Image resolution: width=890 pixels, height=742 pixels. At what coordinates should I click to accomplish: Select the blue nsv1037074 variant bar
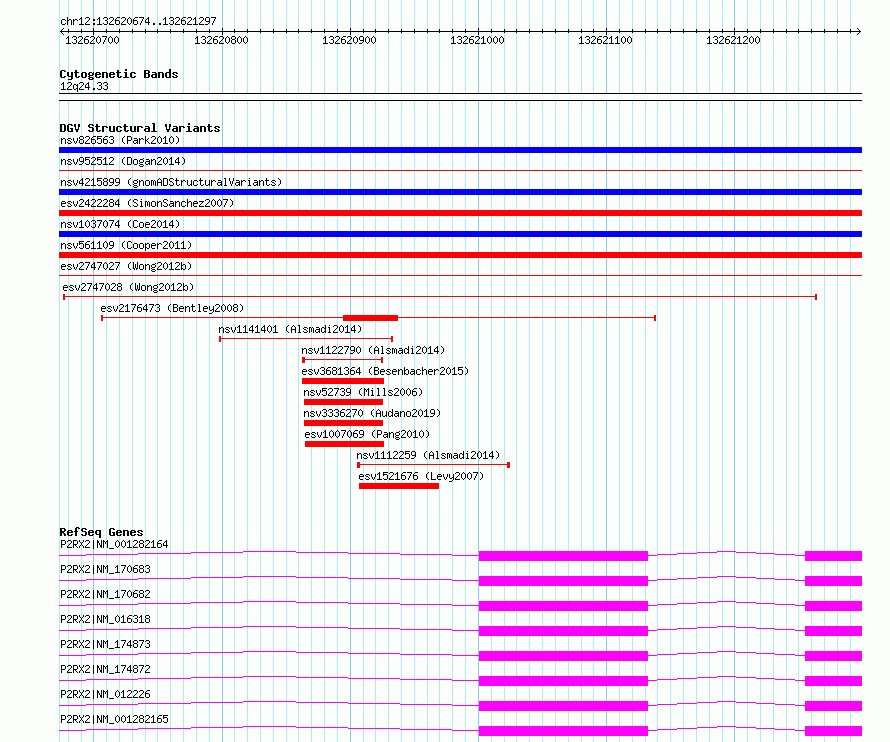point(460,234)
